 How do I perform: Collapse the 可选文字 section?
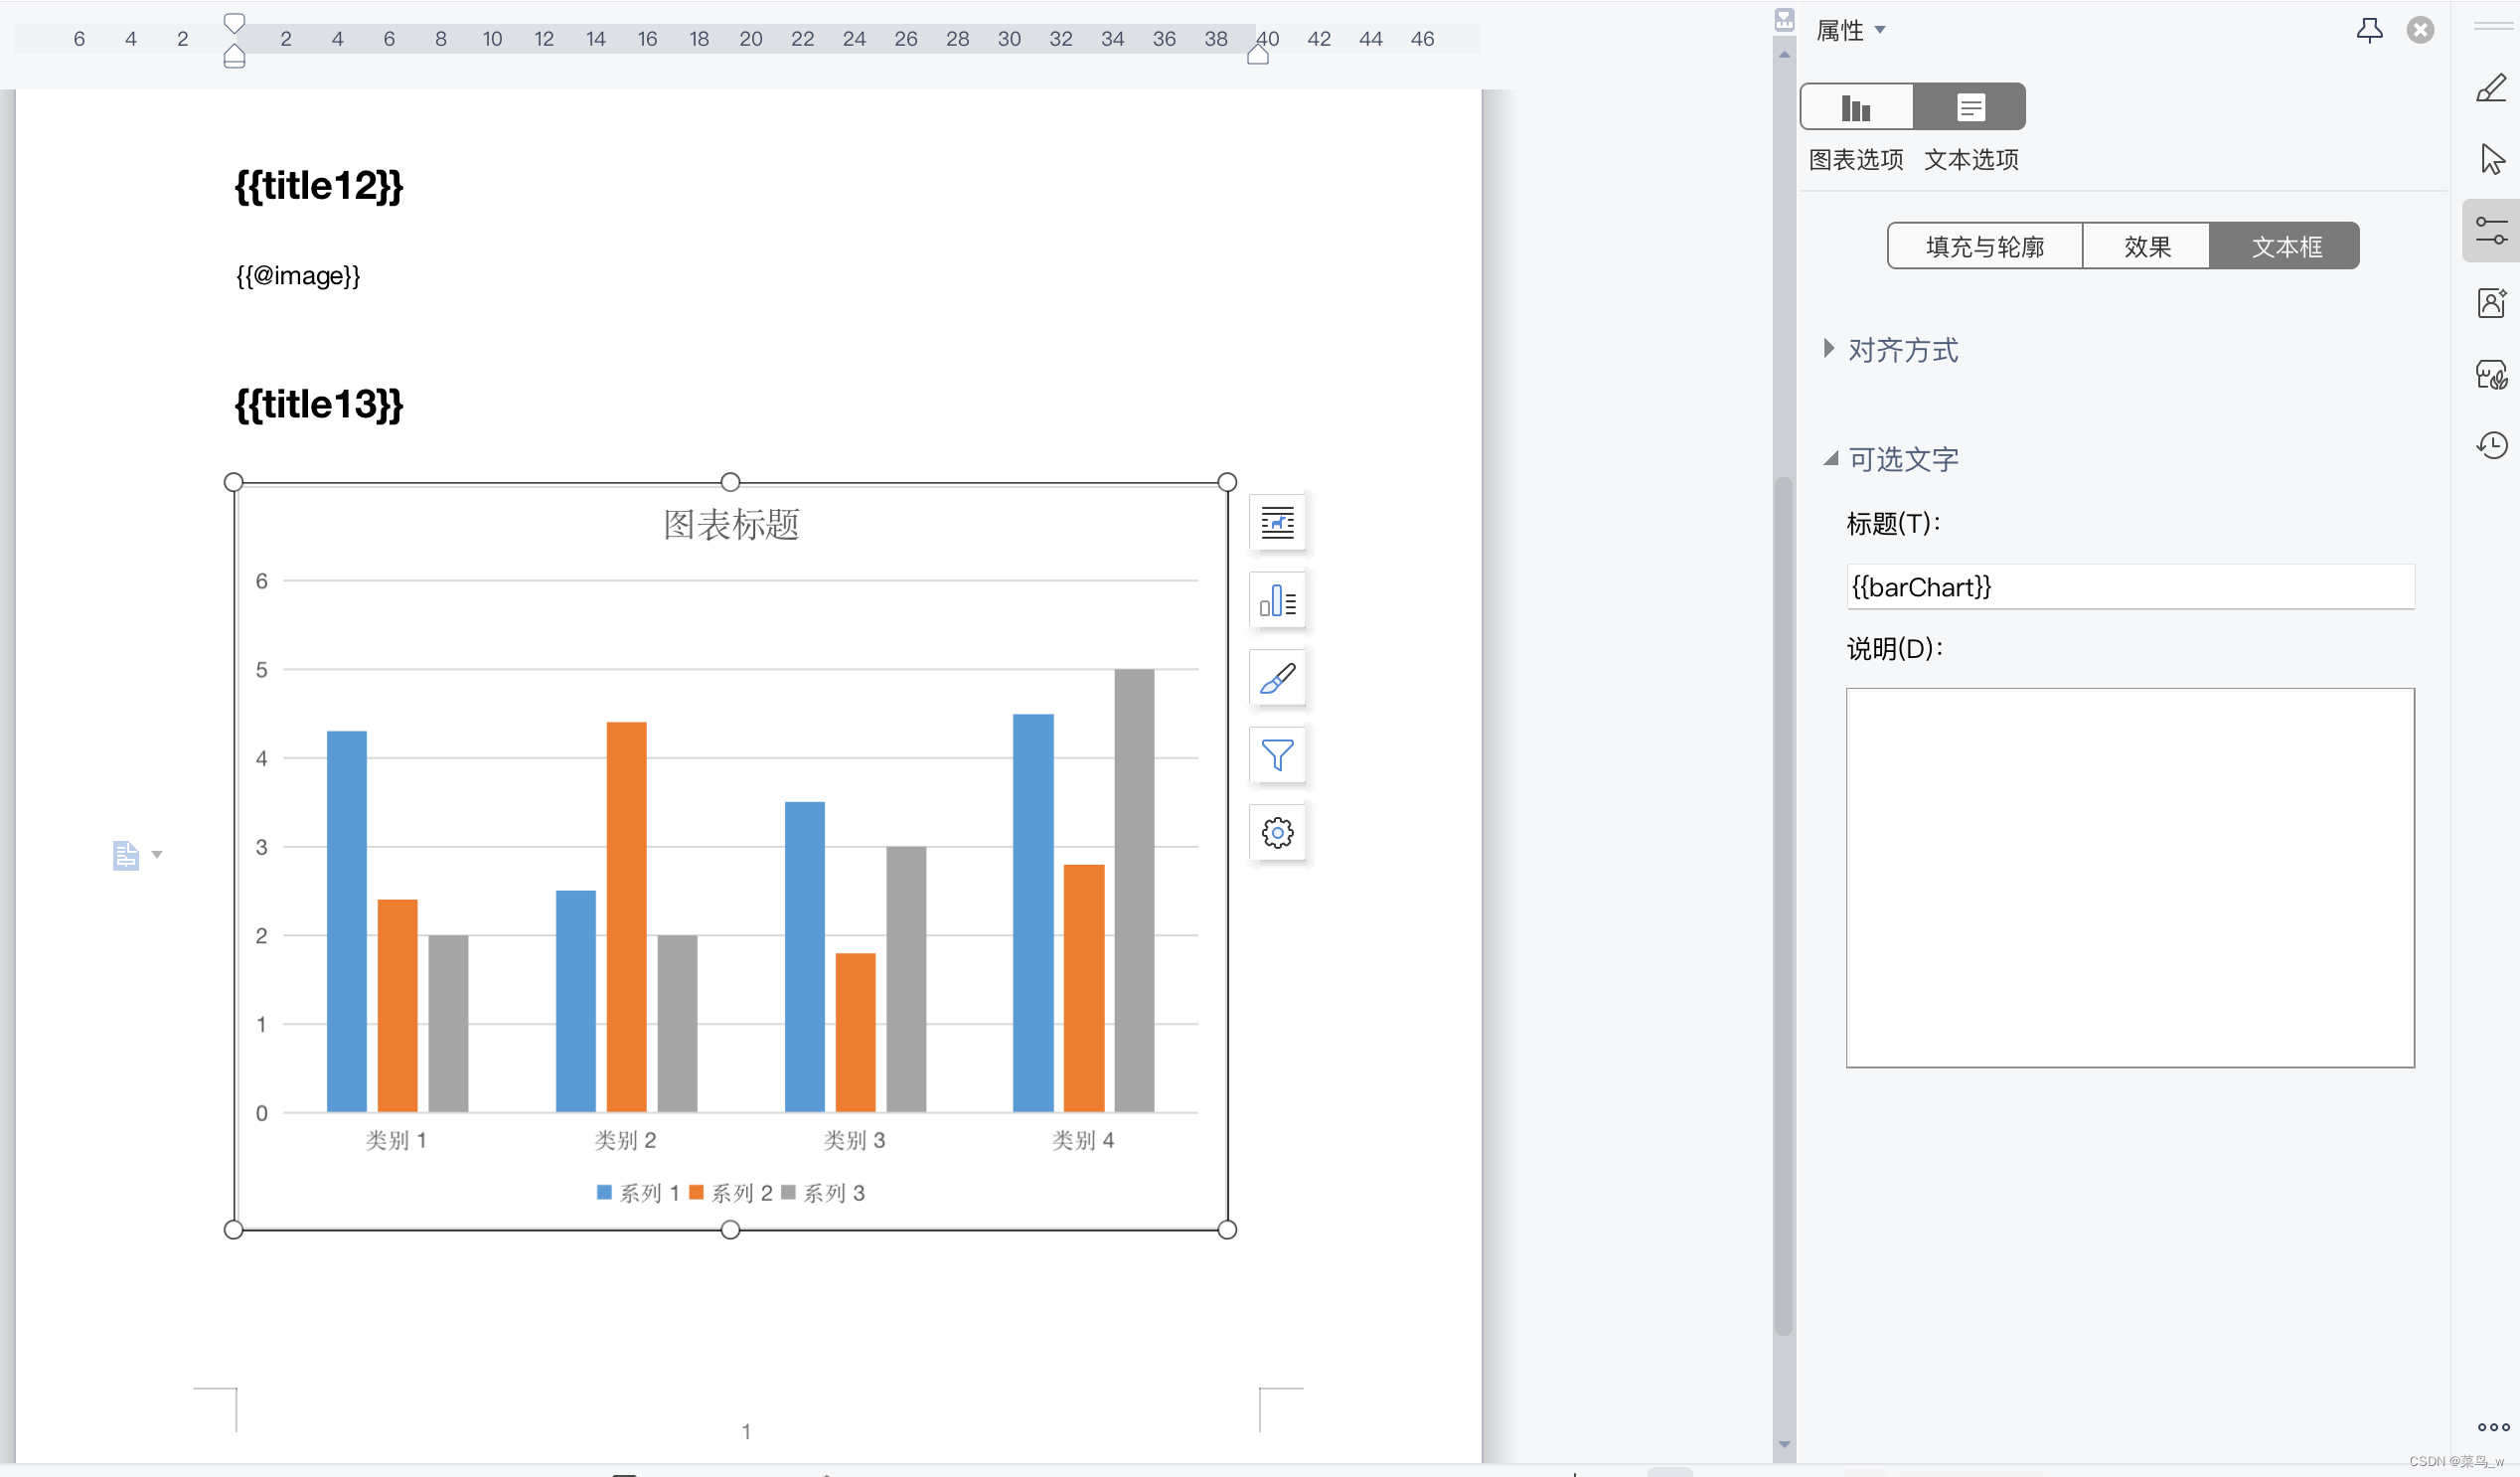click(x=1890, y=459)
